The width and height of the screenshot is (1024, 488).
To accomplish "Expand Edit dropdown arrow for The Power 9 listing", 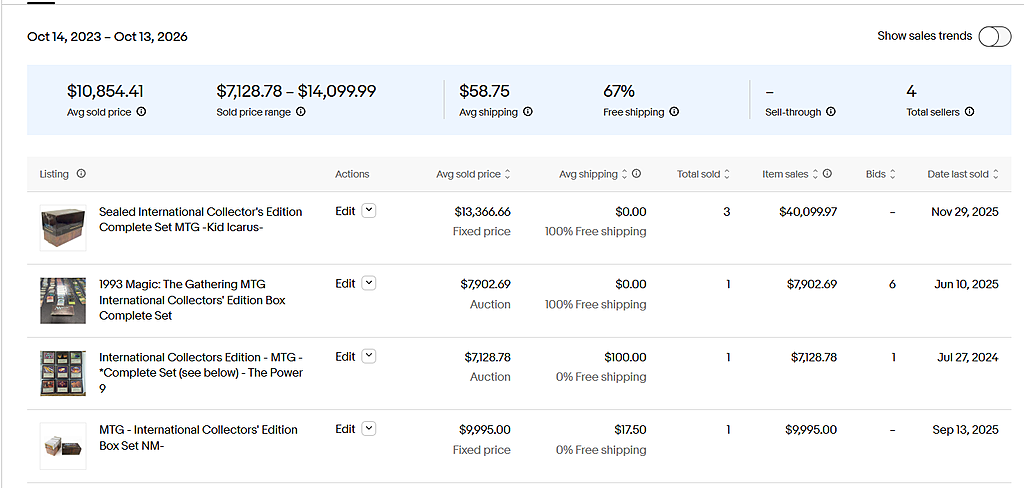I will point(369,357).
